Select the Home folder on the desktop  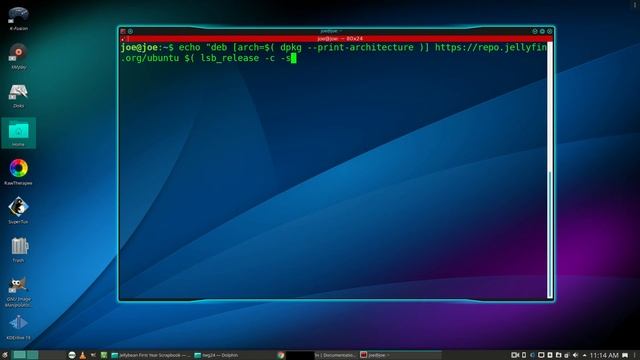coord(18,133)
